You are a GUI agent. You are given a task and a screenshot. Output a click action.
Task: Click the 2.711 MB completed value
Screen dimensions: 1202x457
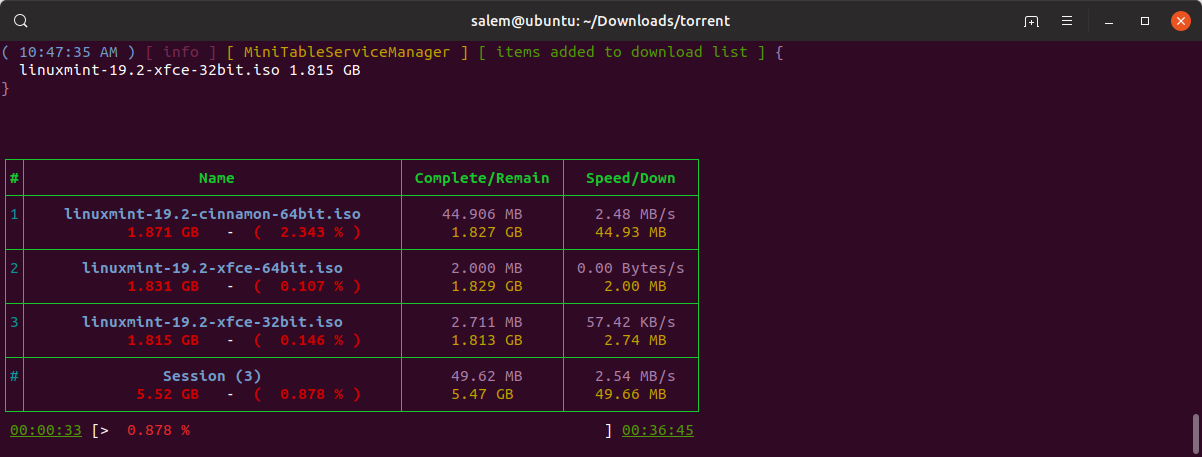point(487,322)
